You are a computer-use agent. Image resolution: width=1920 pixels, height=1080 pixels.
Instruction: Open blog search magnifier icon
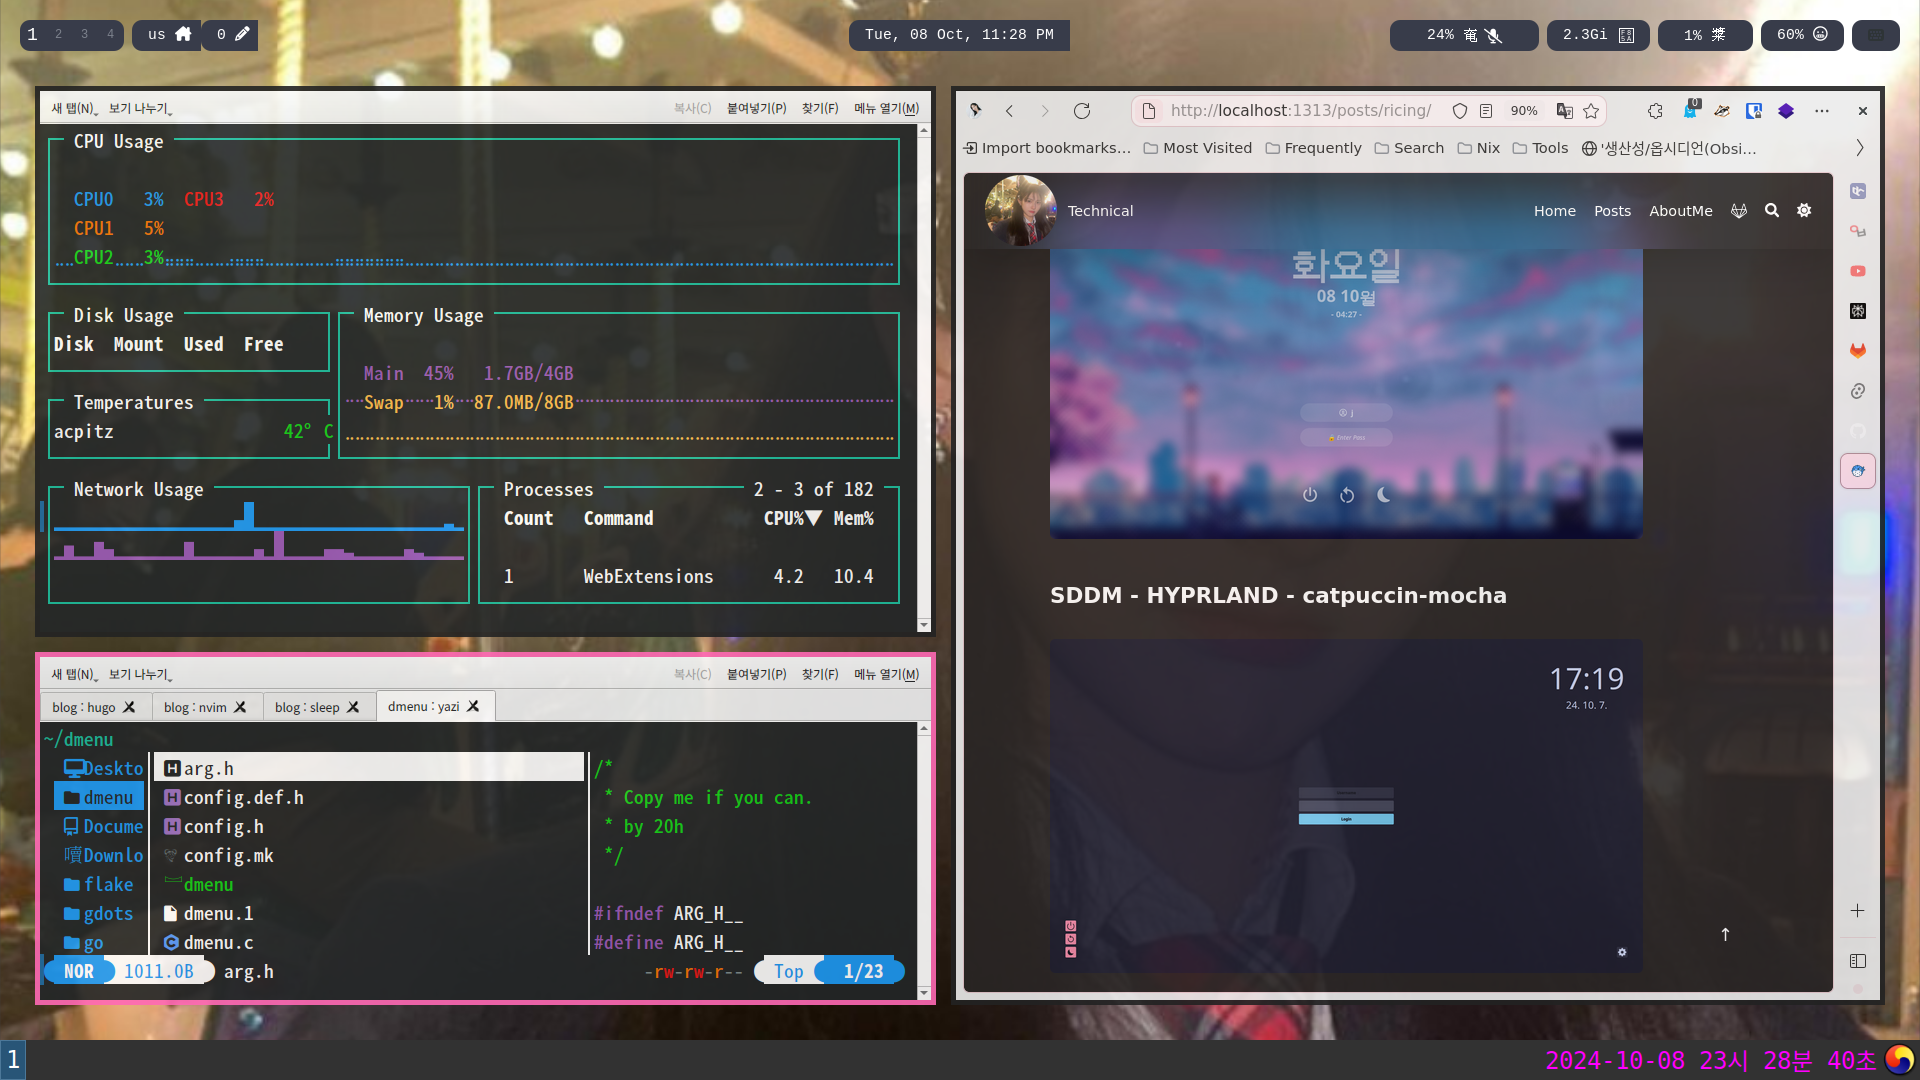(1772, 211)
